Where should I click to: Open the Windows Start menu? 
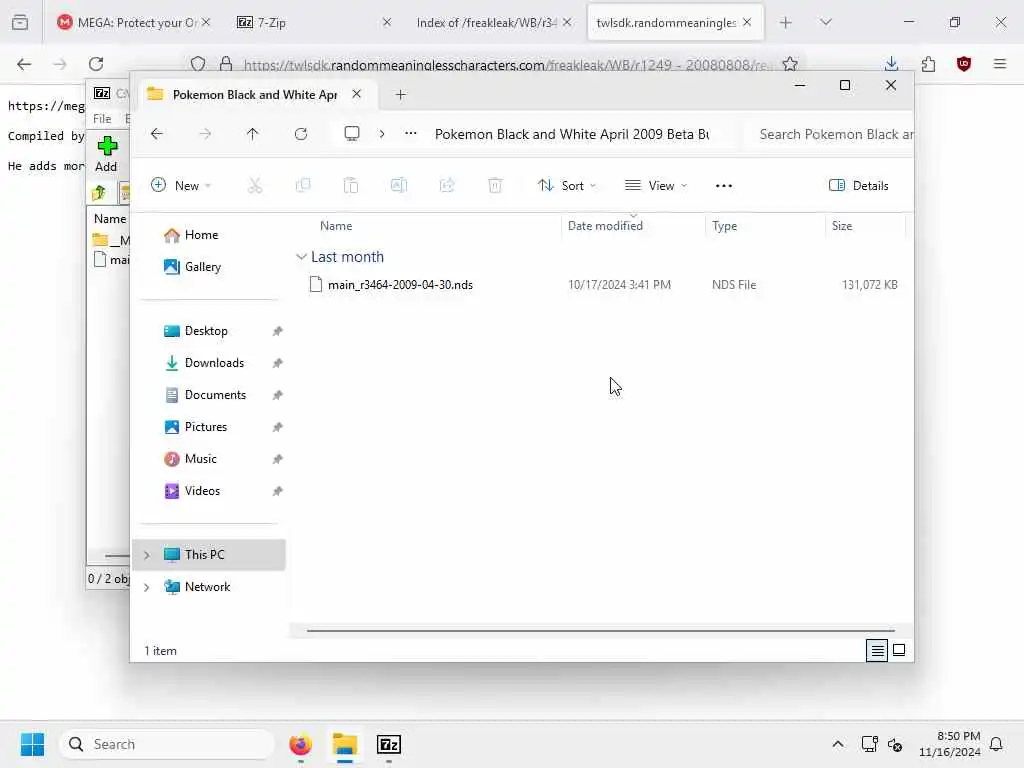click(x=32, y=744)
